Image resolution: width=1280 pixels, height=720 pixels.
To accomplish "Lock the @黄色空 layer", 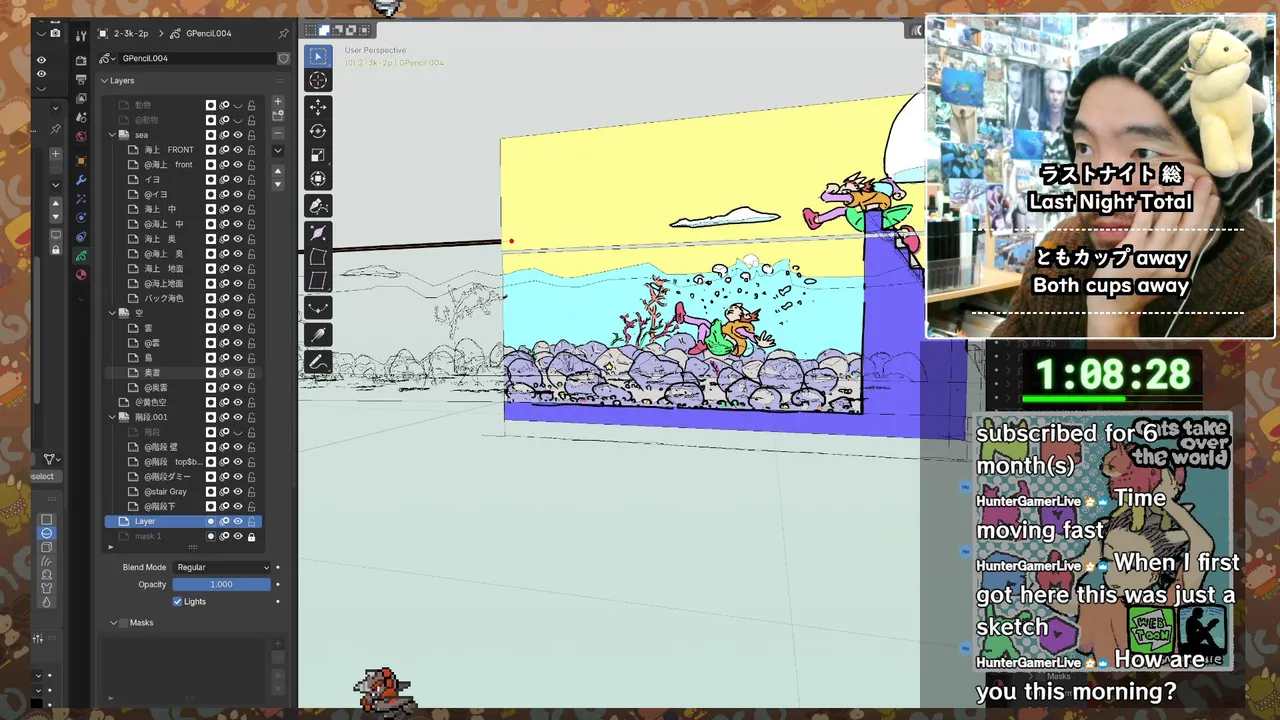I will pyautogui.click(x=251, y=402).
